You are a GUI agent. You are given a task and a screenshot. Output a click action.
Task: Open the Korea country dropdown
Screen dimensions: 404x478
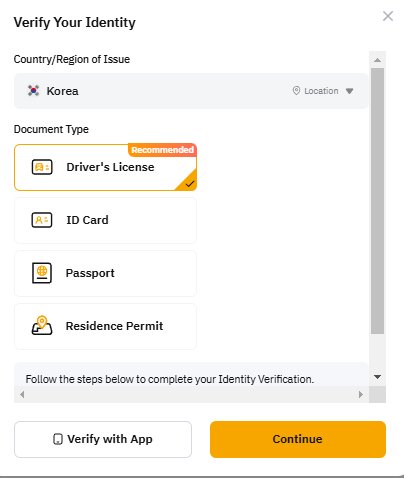191,91
